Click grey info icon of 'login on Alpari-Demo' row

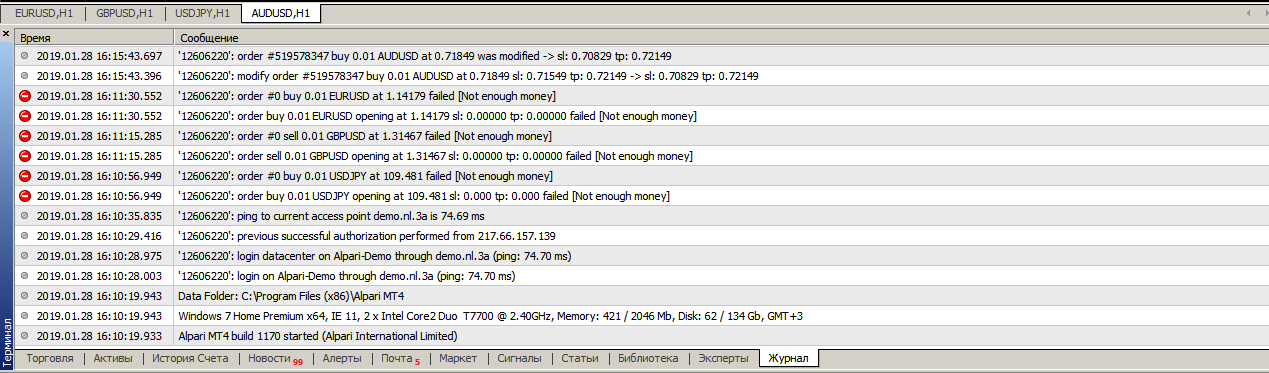(x=25, y=276)
